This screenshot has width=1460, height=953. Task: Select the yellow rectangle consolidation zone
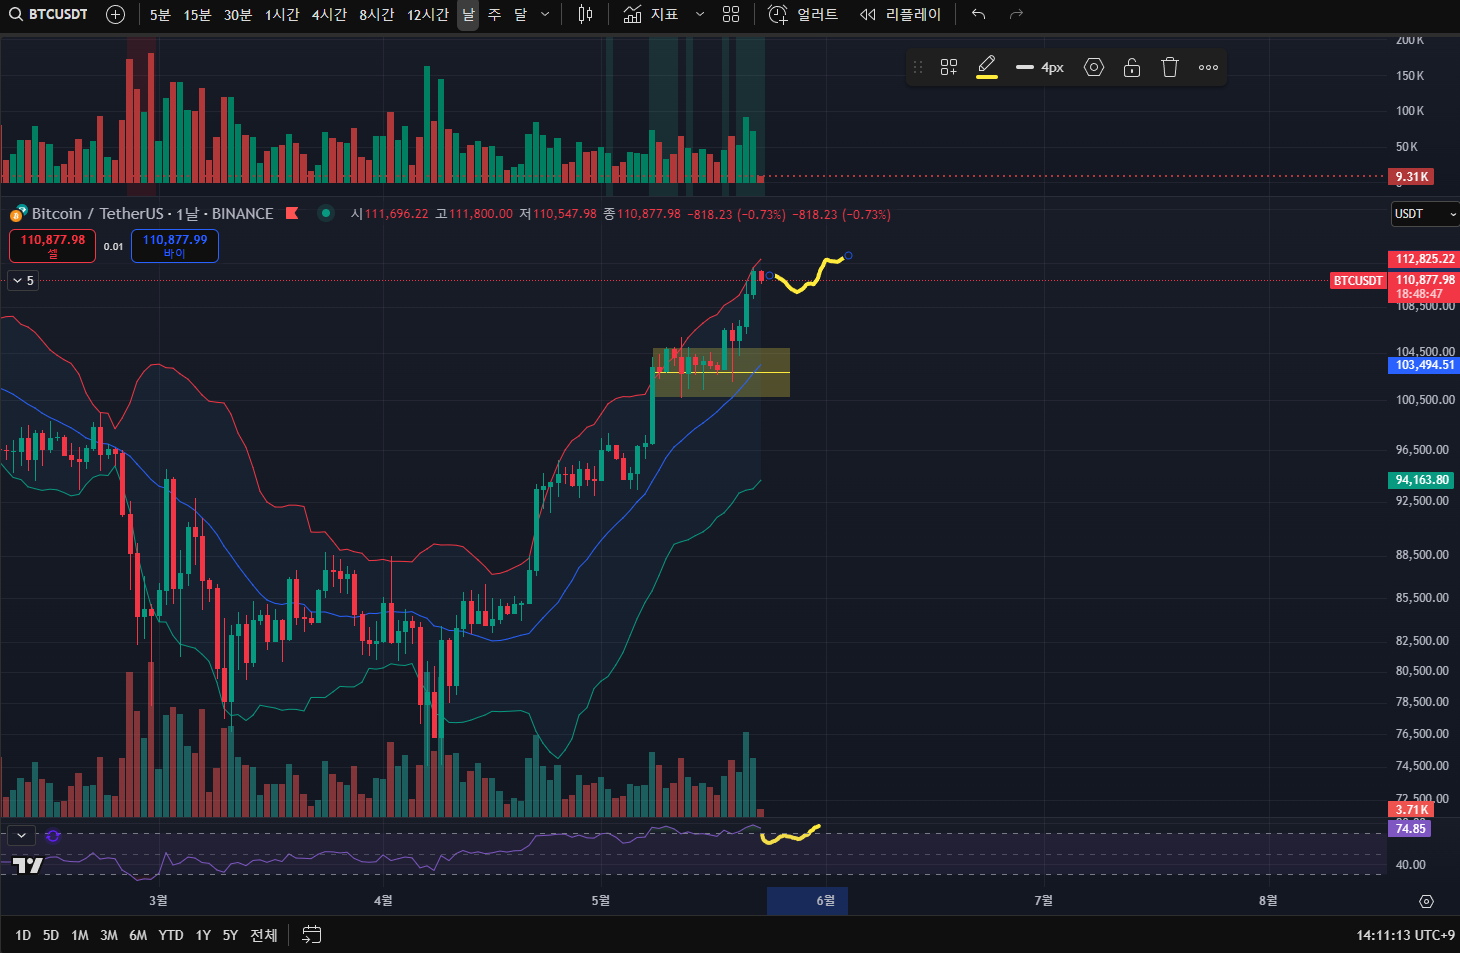721,372
